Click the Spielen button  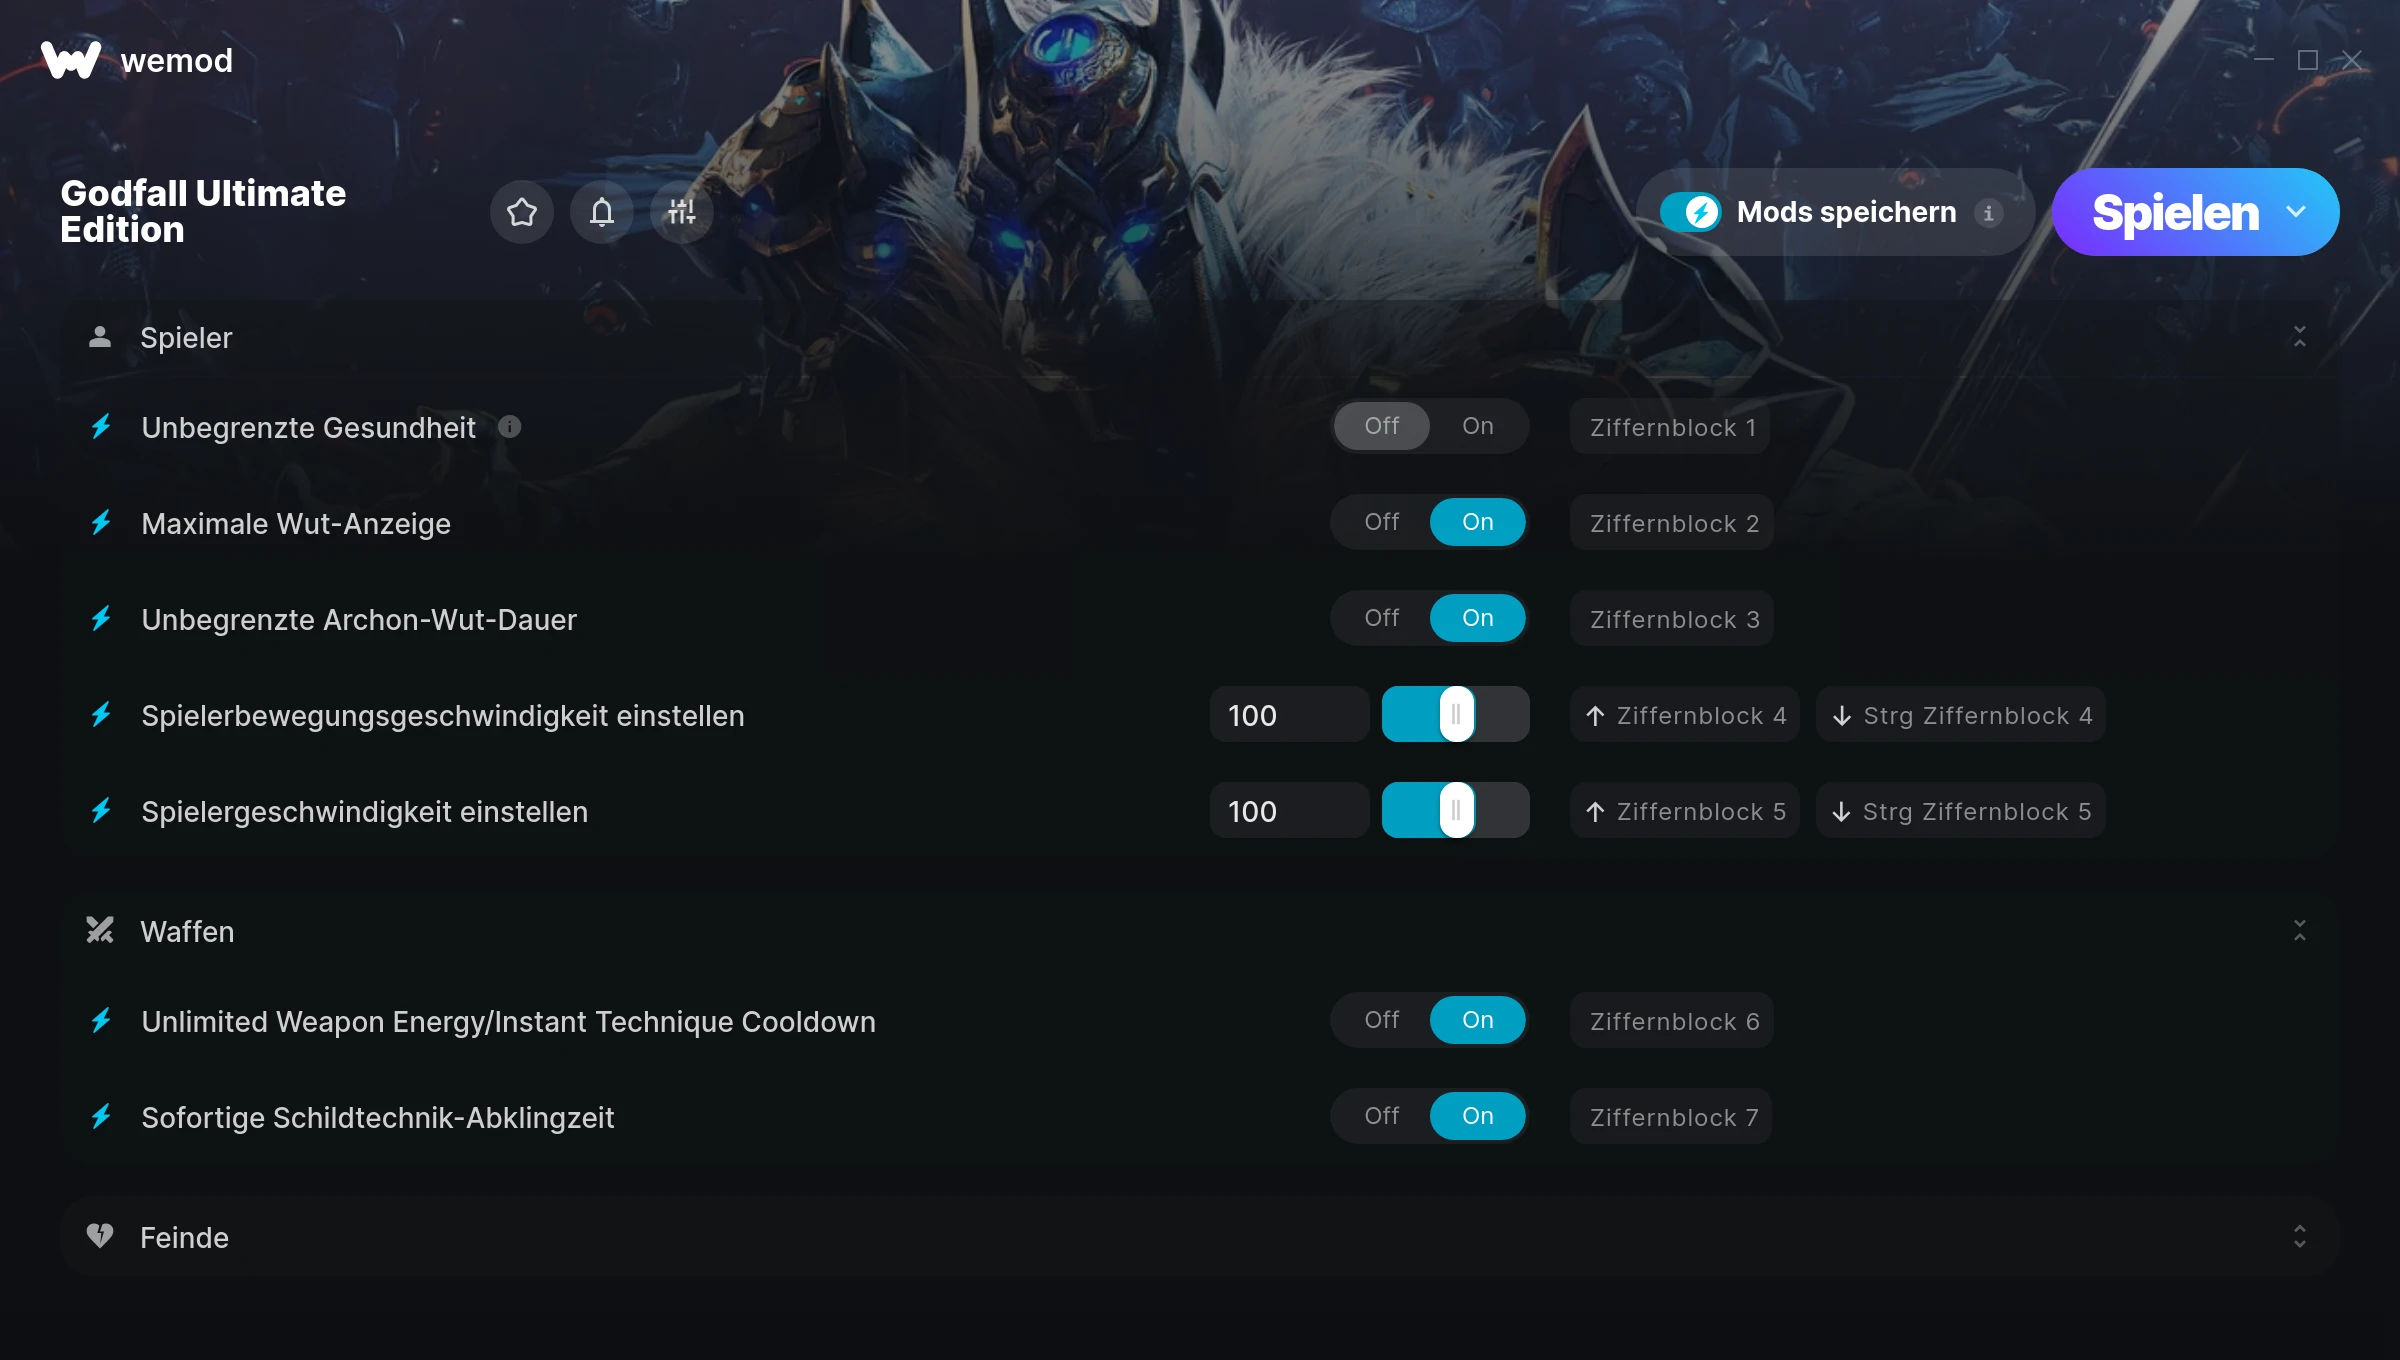[x=2175, y=212]
